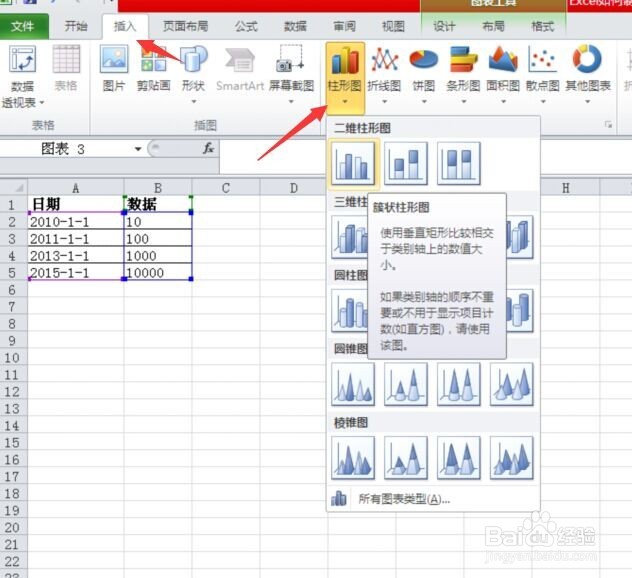This screenshot has width=632, height=578.
Task: Select cell with value 1000
Action: [x=158, y=256]
